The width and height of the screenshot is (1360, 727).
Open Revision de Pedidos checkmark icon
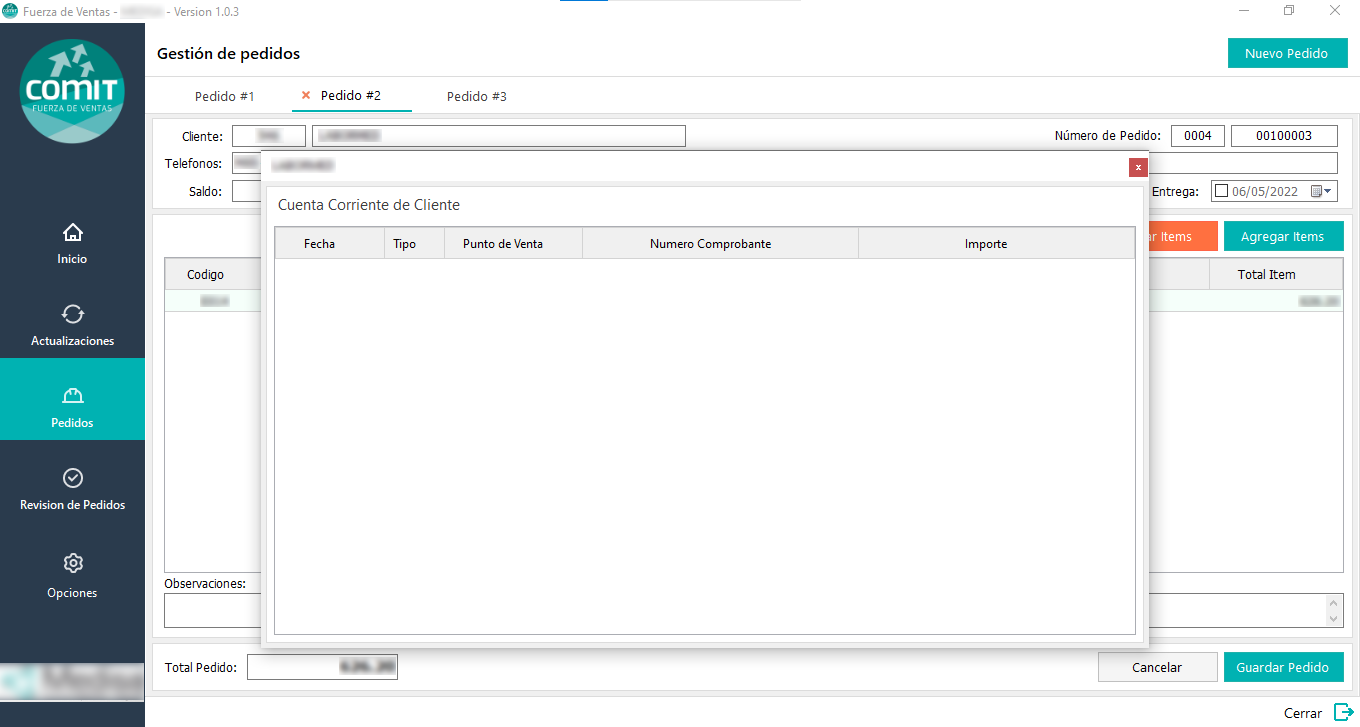pos(72,478)
